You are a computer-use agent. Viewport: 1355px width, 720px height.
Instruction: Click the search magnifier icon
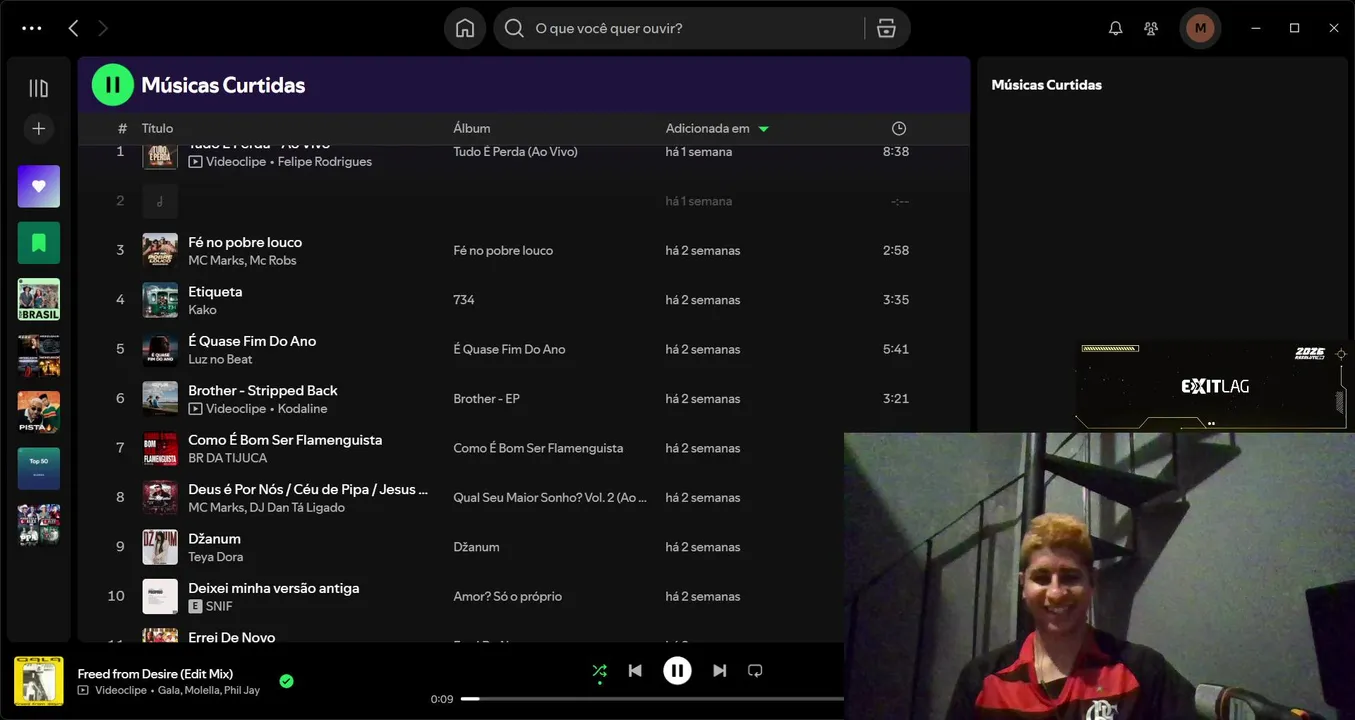tap(514, 28)
